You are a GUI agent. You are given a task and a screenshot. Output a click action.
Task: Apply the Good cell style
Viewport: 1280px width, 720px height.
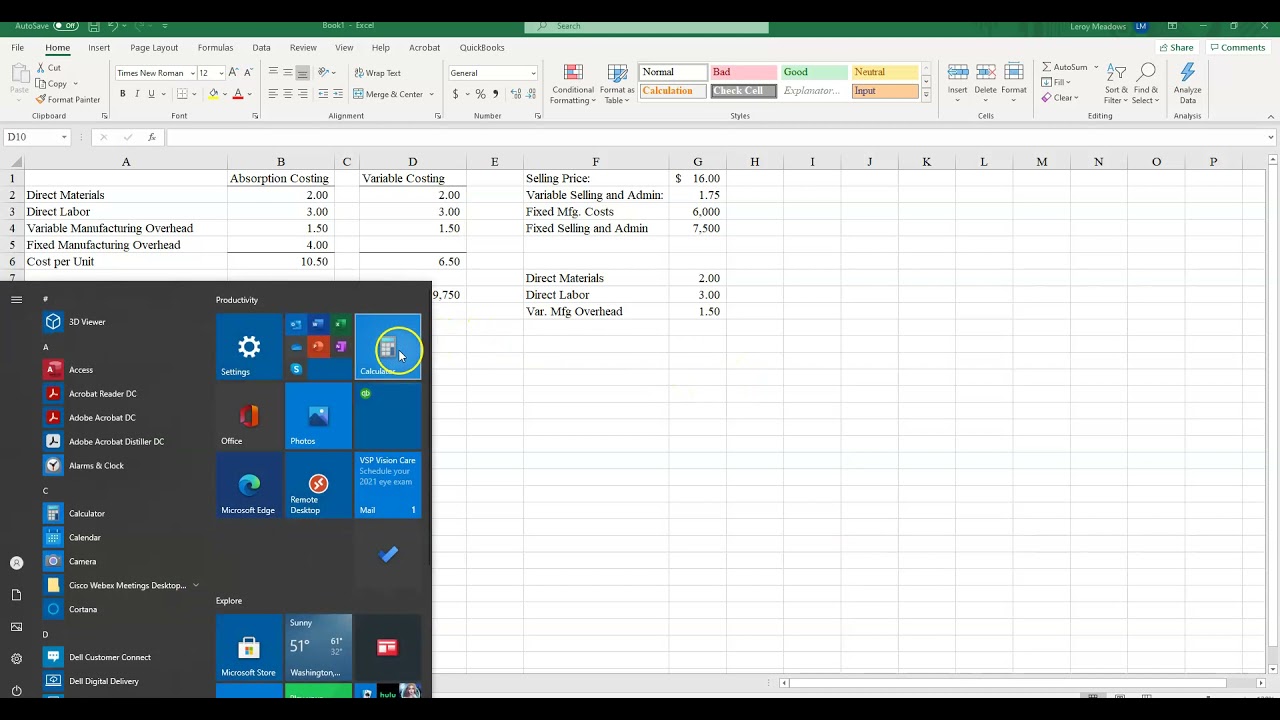pyautogui.click(x=815, y=72)
